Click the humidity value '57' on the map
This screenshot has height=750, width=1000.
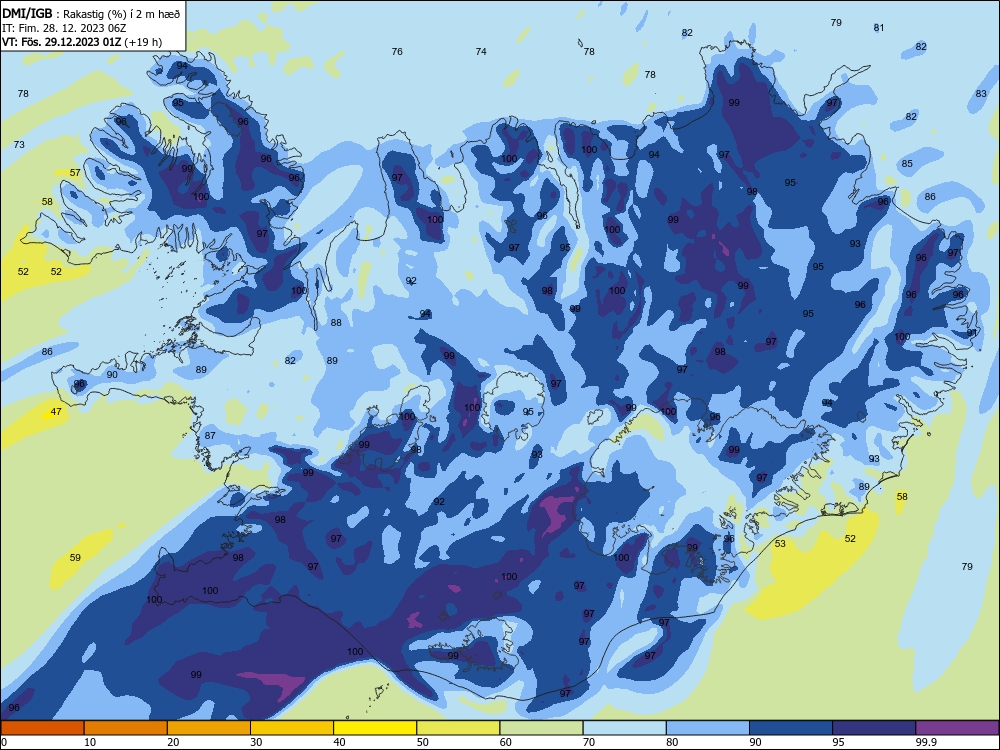75,173
